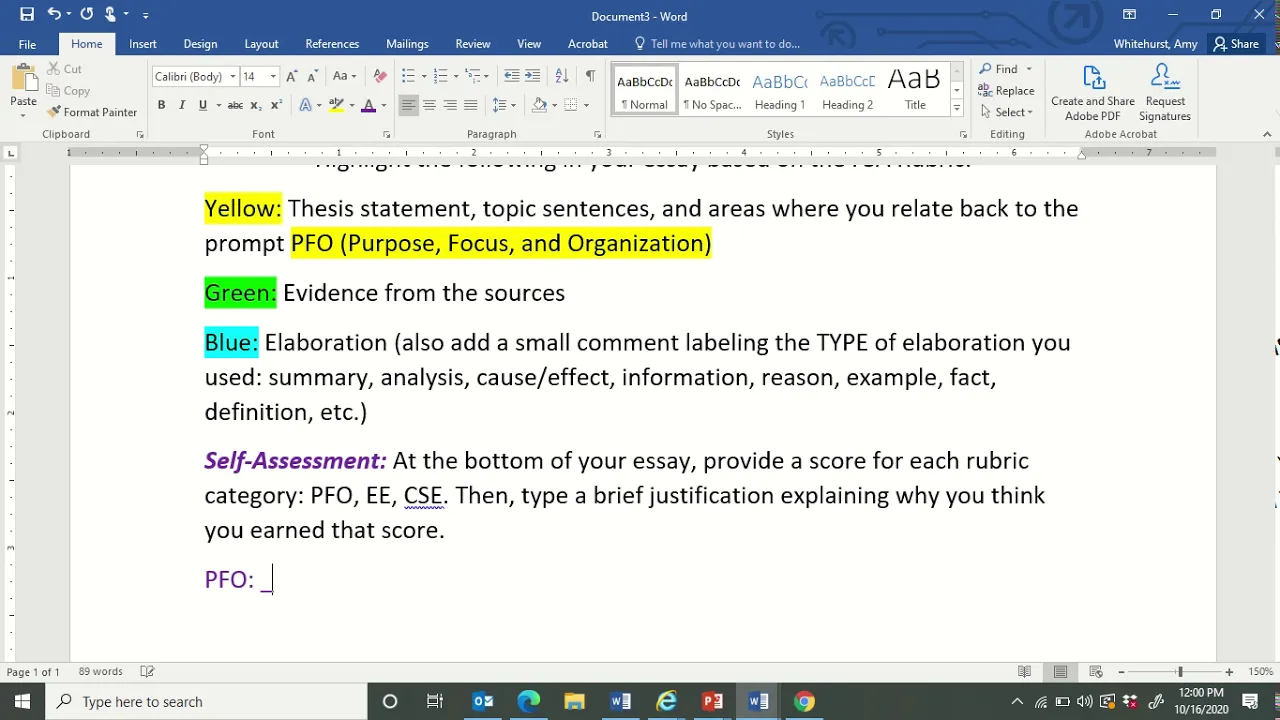Increase font size with grow icon
Image resolution: width=1280 pixels, height=720 pixels.
pos(292,76)
